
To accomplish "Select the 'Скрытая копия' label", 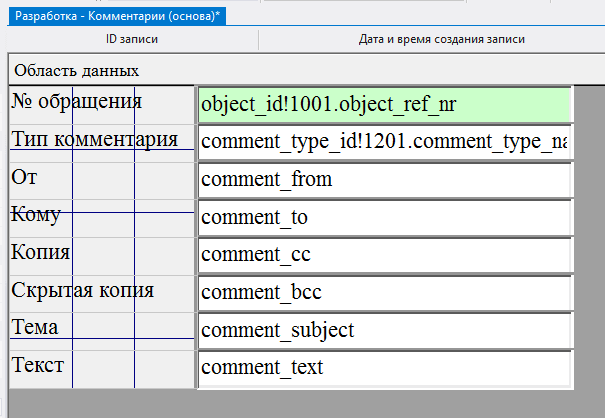I will click(82, 290).
